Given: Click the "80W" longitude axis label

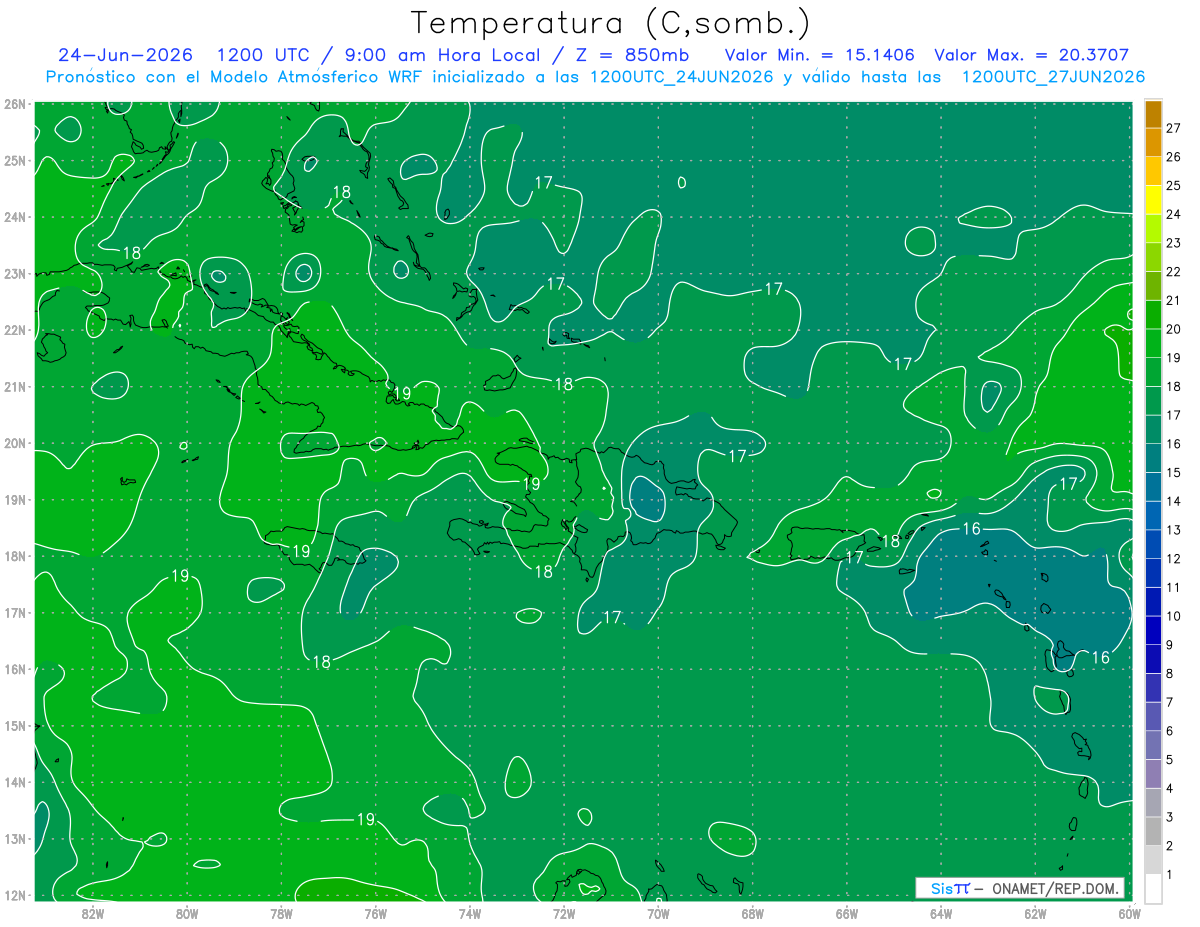Looking at the screenshot, I should point(187,913).
